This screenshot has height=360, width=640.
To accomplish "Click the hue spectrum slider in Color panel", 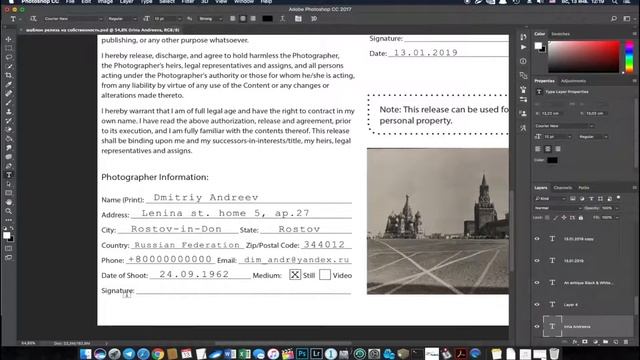I will [x=629, y=57].
